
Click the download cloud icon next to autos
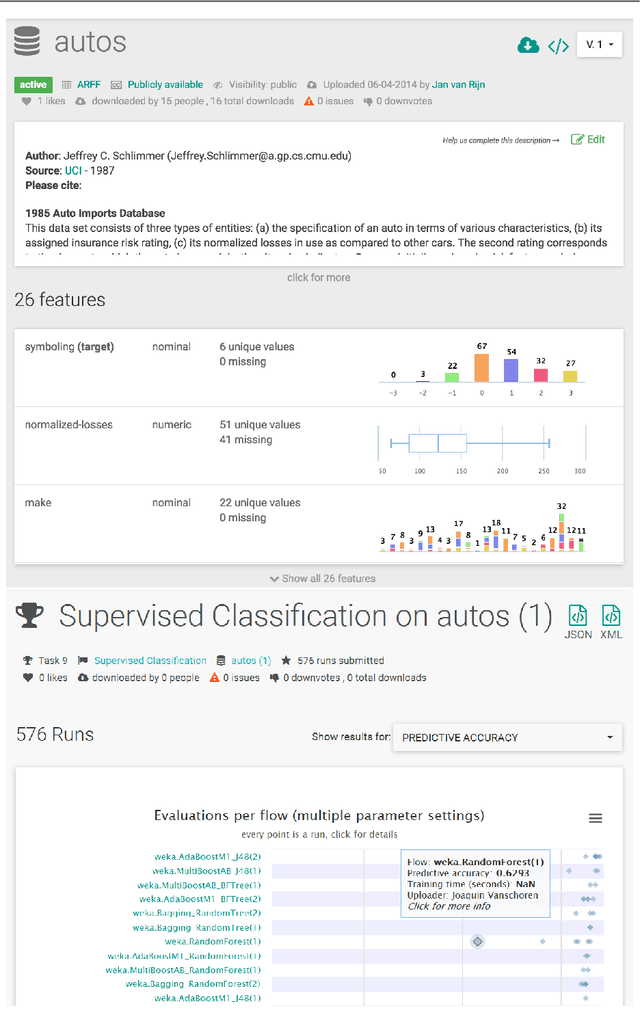click(529, 45)
